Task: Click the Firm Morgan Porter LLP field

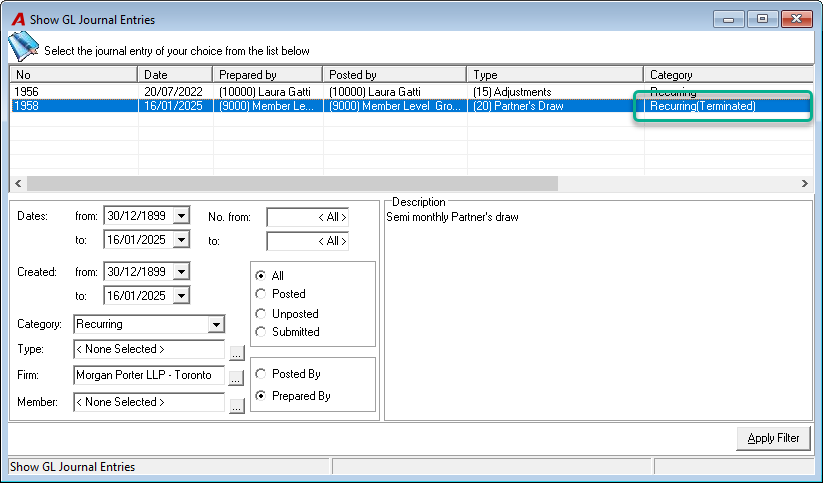Action: (x=149, y=375)
